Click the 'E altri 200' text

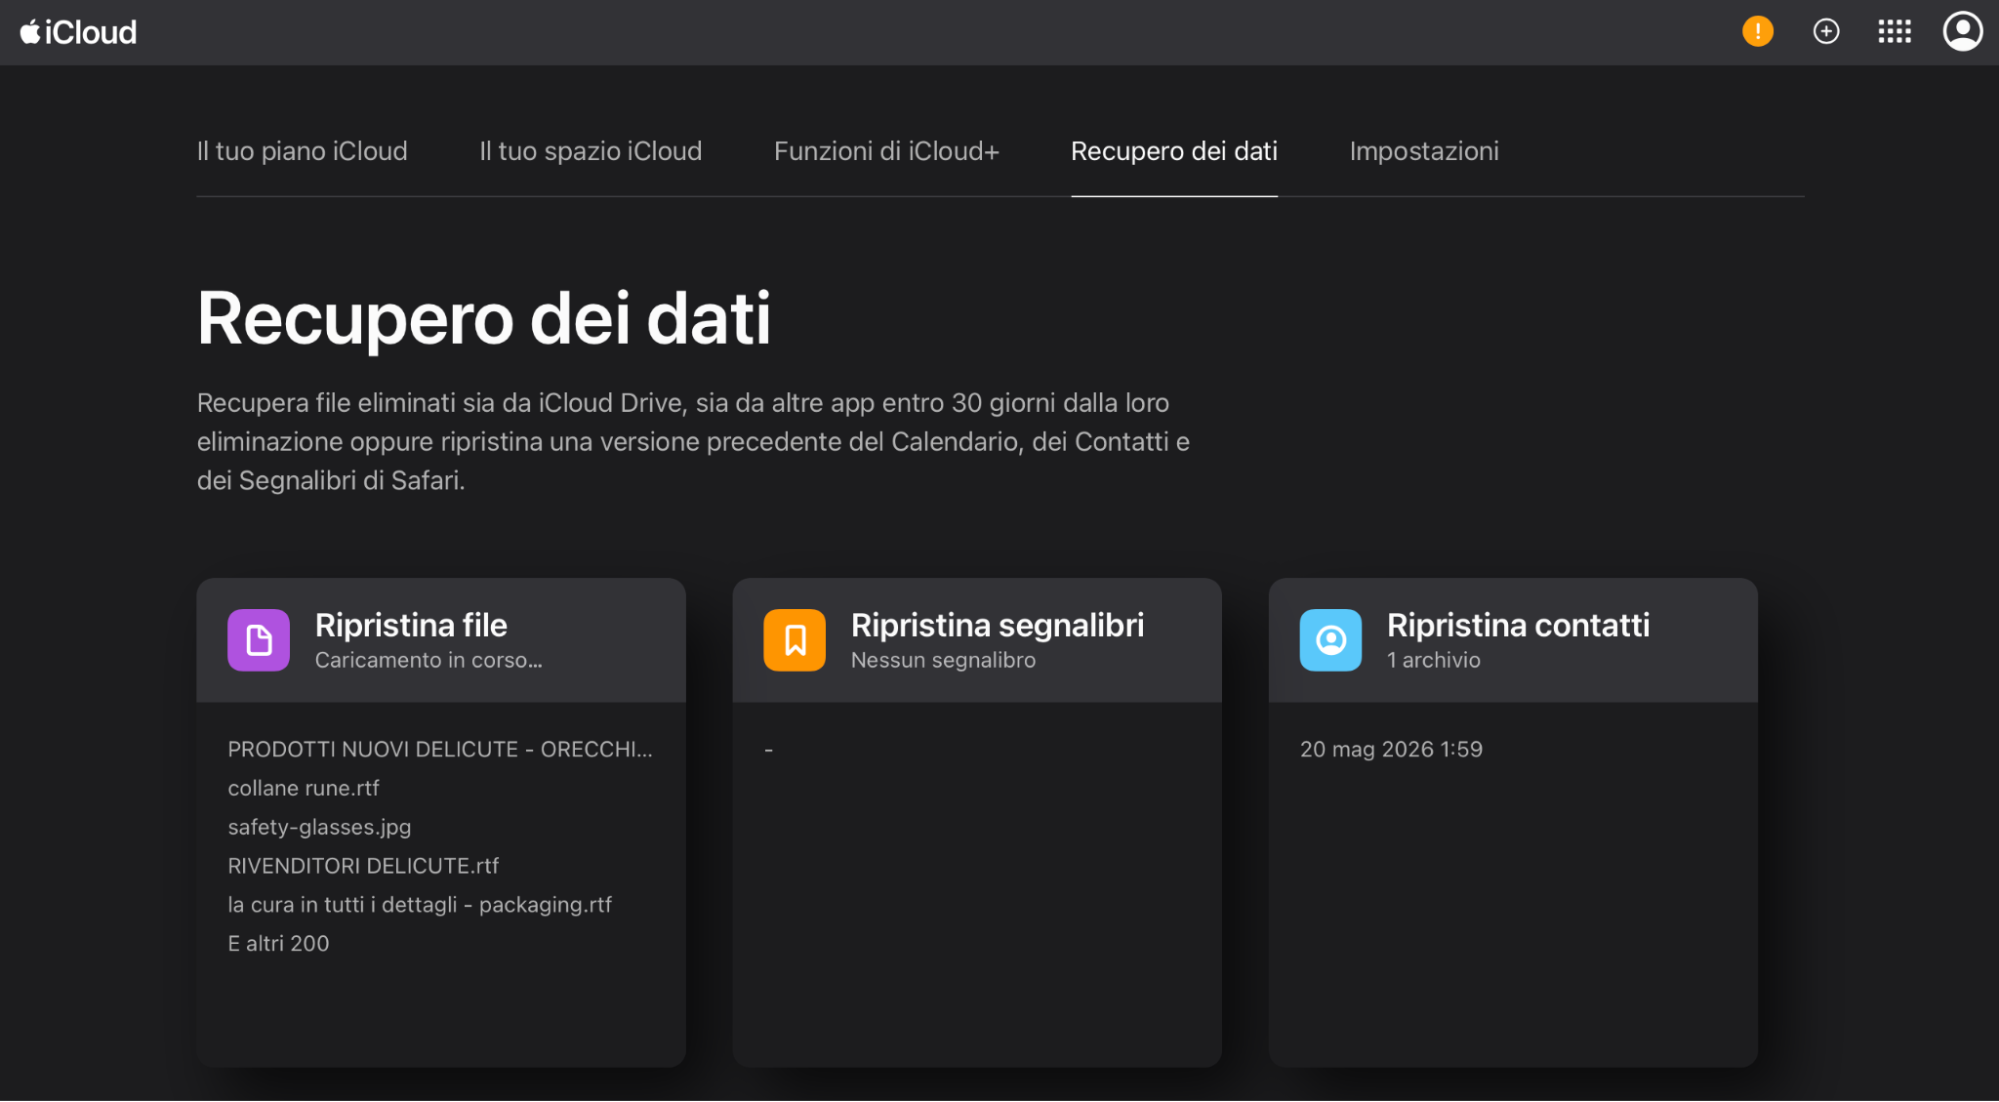point(278,944)
